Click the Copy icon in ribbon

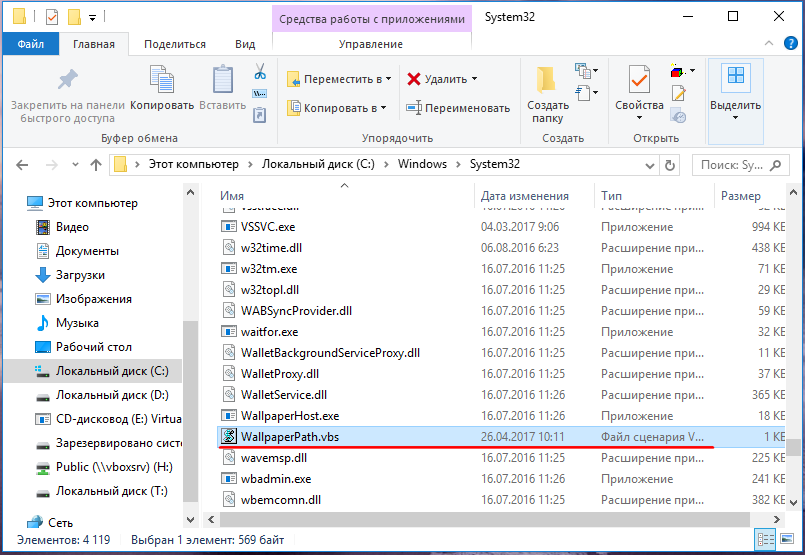162,79
